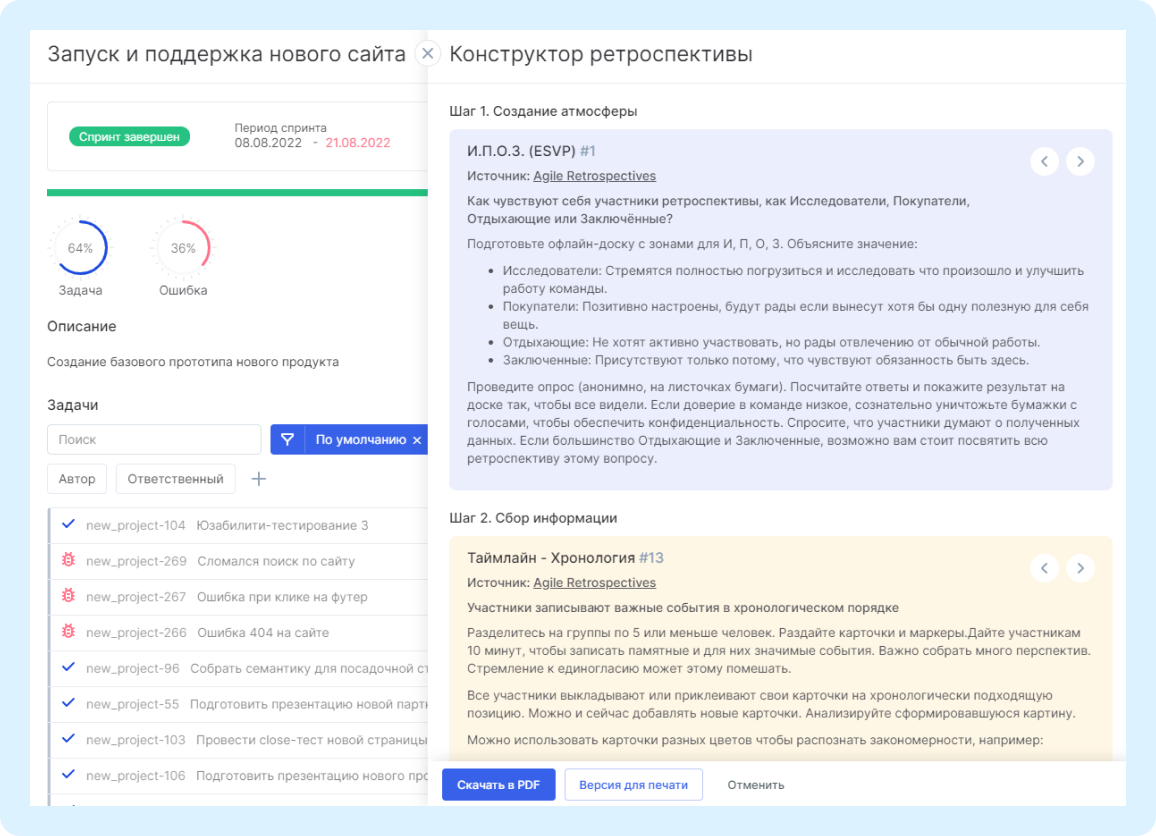Click card title Таймлайн - Хронология
This screenshot has width=1156, height=836.
tap(551, 558)
